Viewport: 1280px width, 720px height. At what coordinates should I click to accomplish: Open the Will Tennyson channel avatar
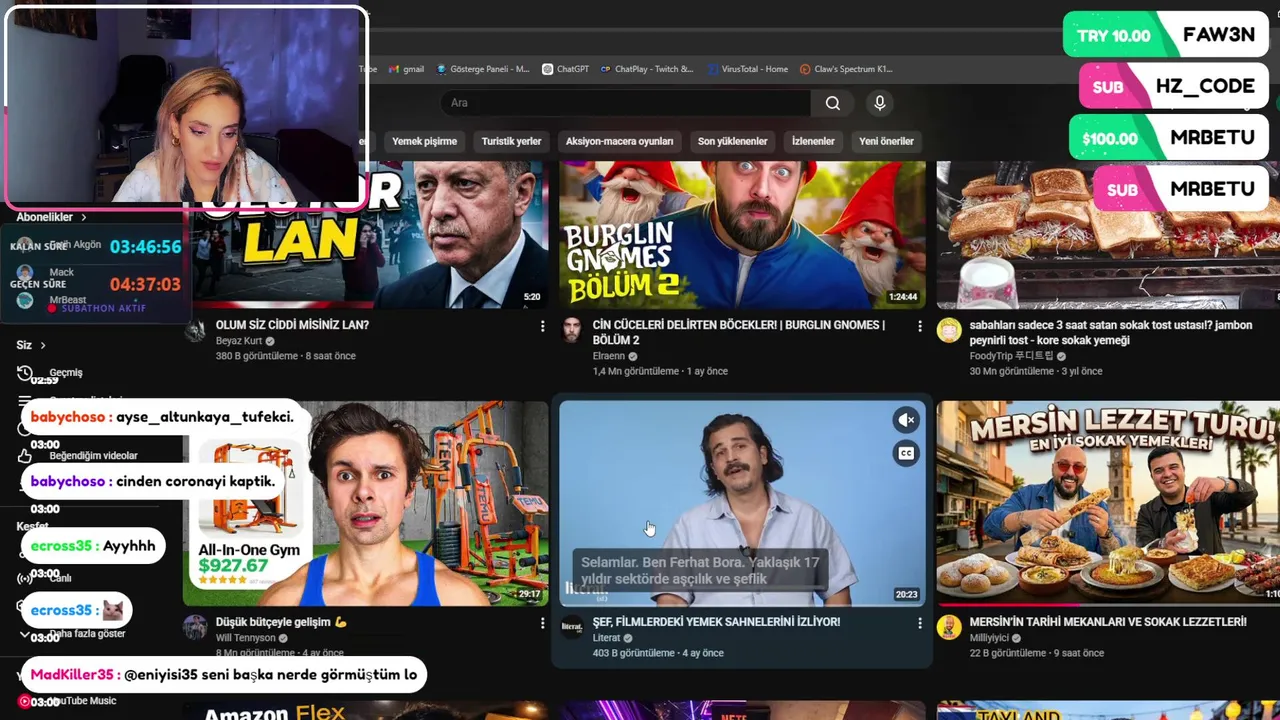[x=195, y=627]
